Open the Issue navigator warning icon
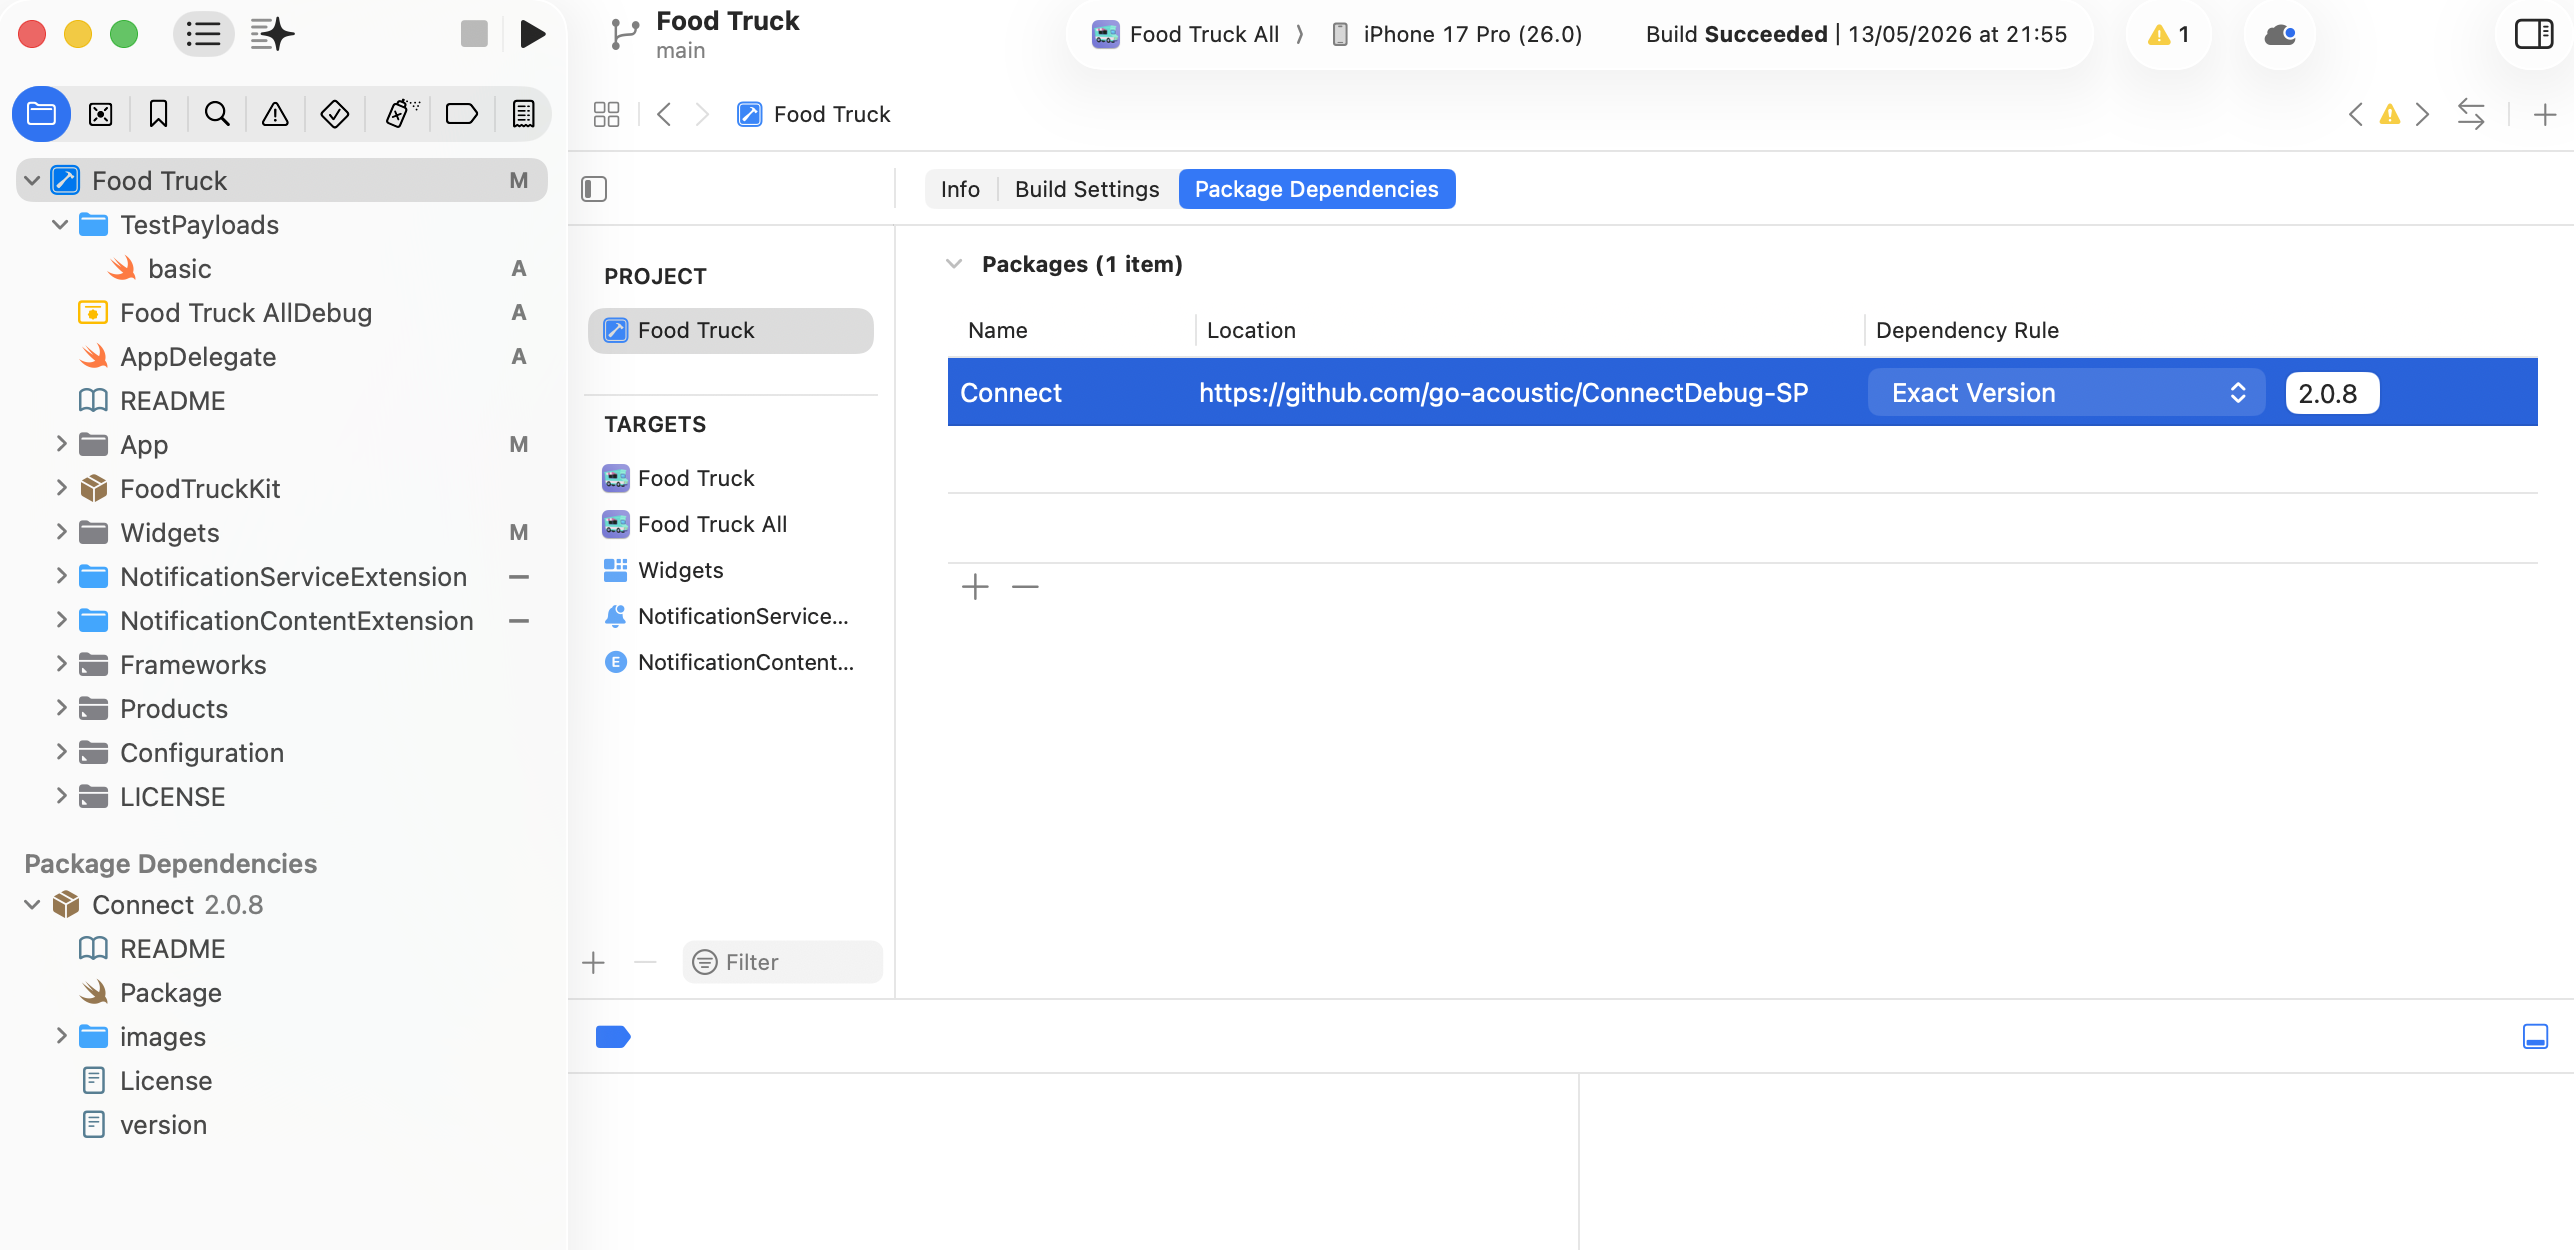The image size is (2574, 1250). 275,114
